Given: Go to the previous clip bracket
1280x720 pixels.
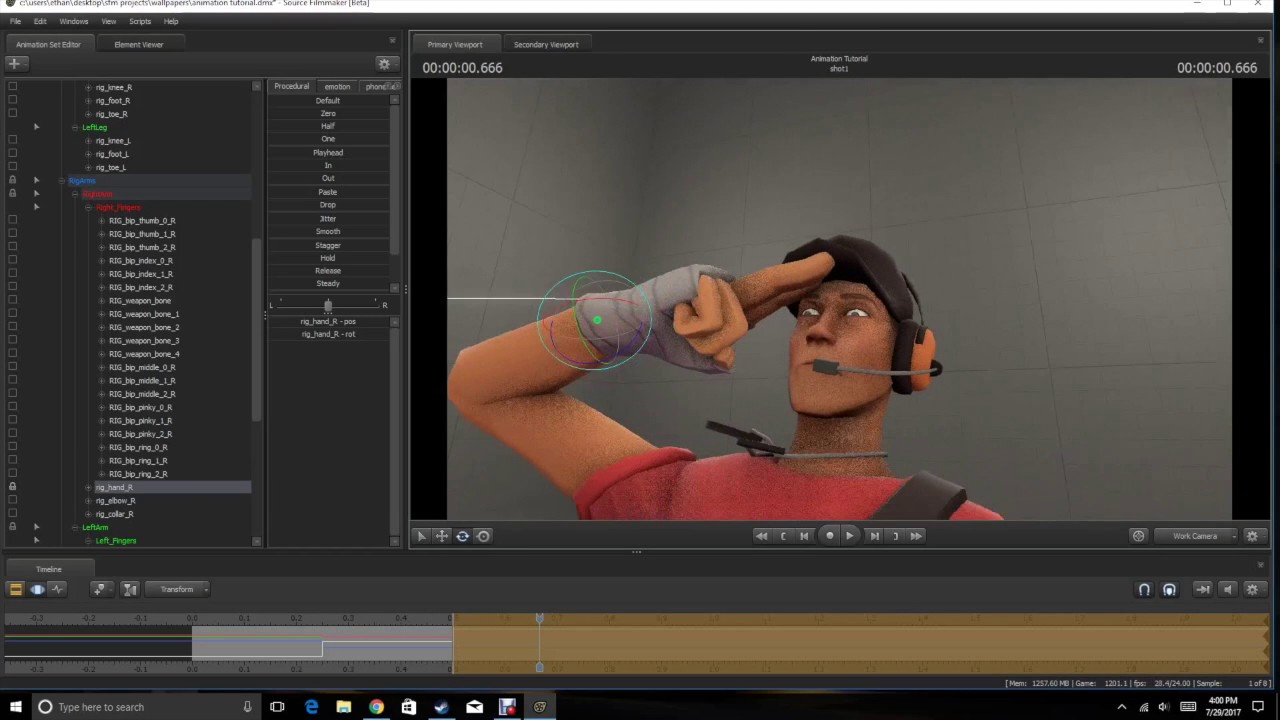Looking at the screenshot, I should 783,536.
